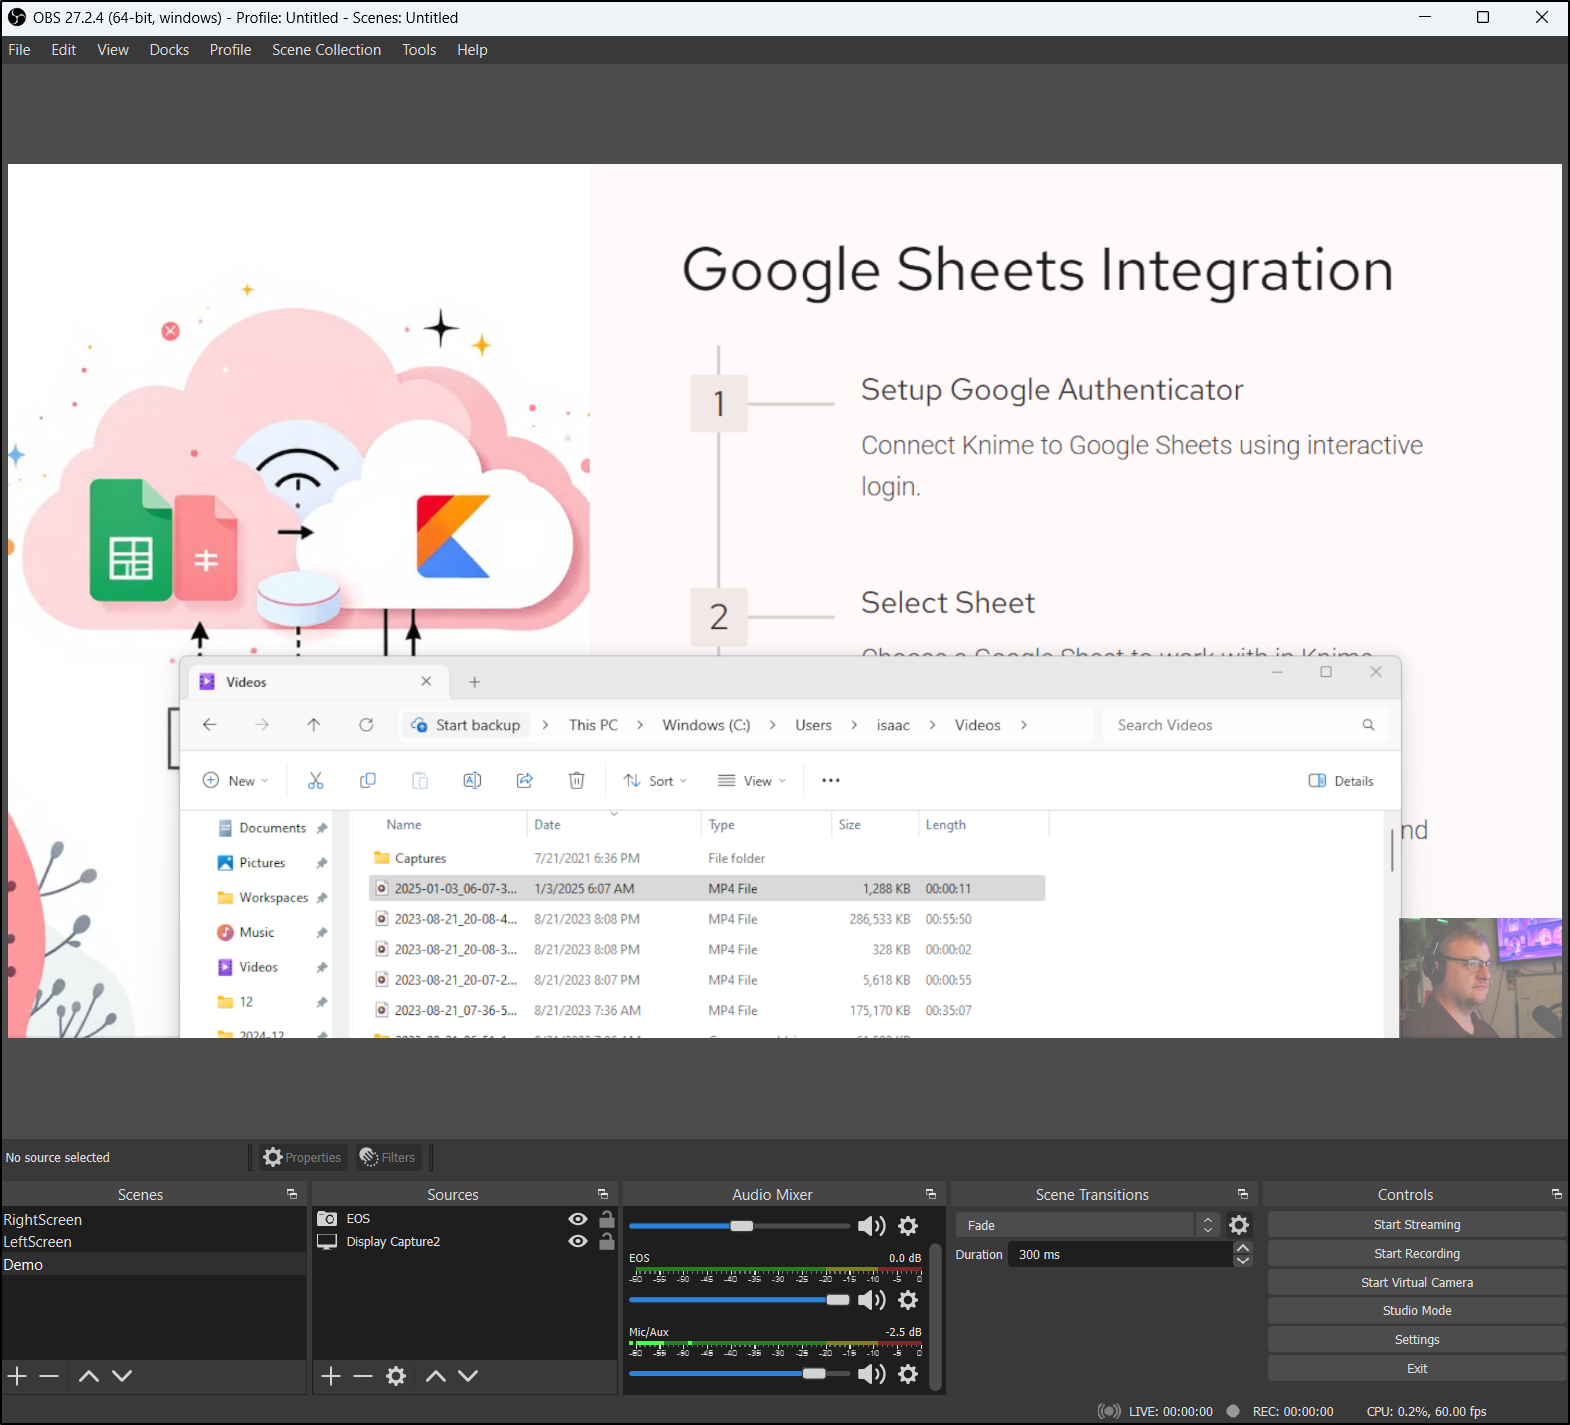Expand chevron after Videos in address bar
Viewport: 1570px width, 1425px height.
coord(1024,725)
